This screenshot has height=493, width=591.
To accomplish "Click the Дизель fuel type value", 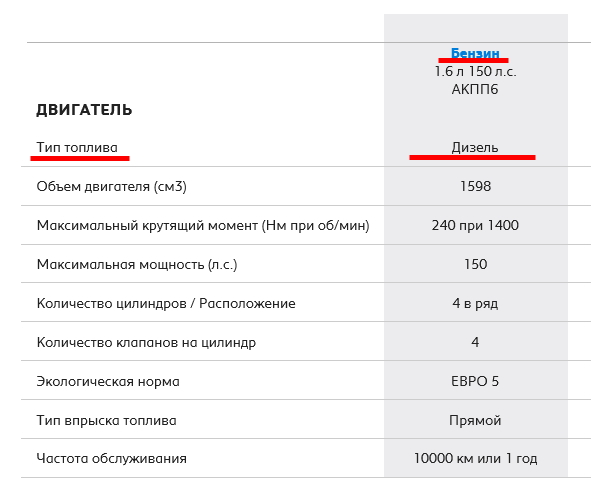I will 475,147.
